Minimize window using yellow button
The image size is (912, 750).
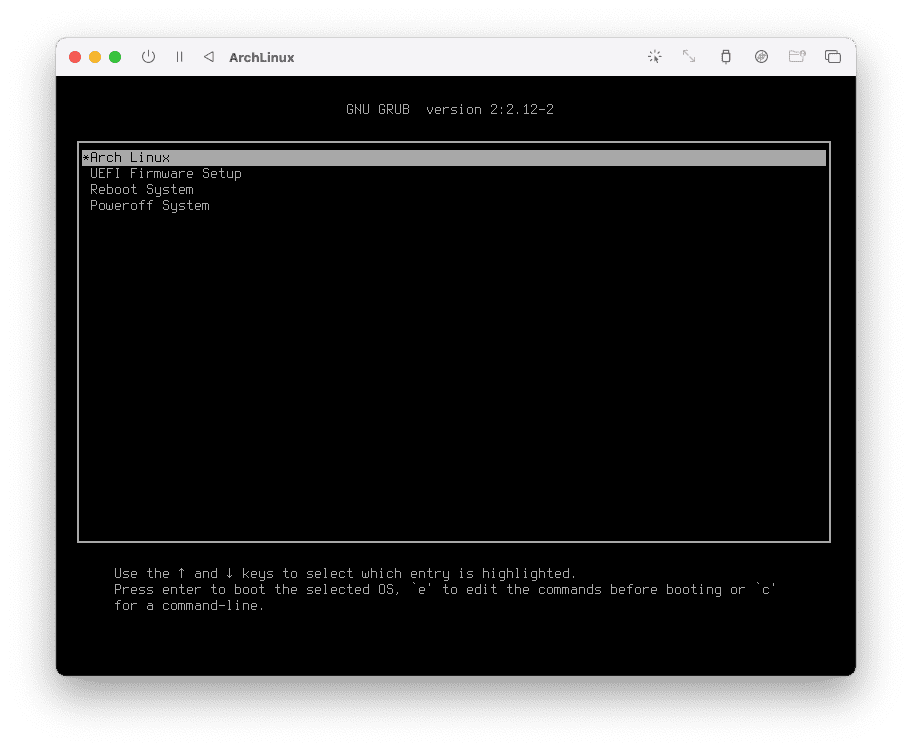95,57
